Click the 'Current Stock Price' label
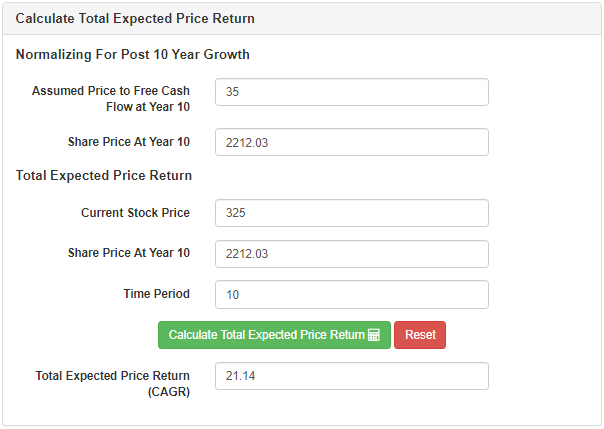604x429 pixels. [x=135, y=213]
